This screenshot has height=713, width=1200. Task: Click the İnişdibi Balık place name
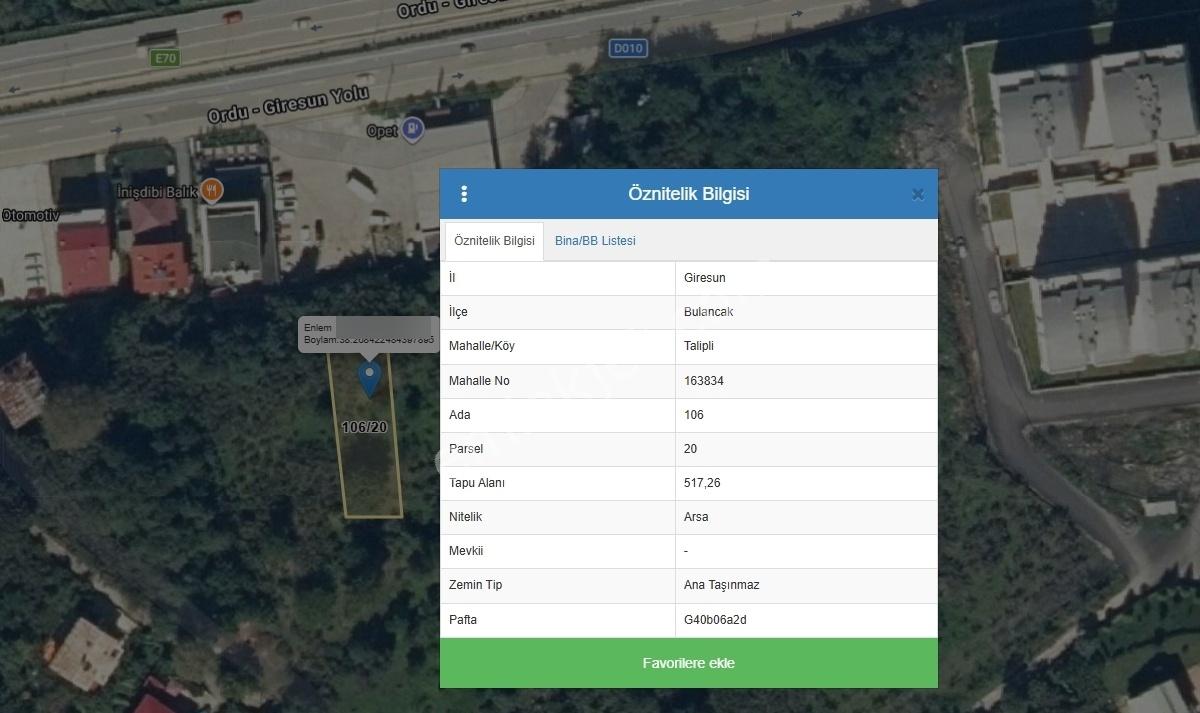click(x=156, y=191)
